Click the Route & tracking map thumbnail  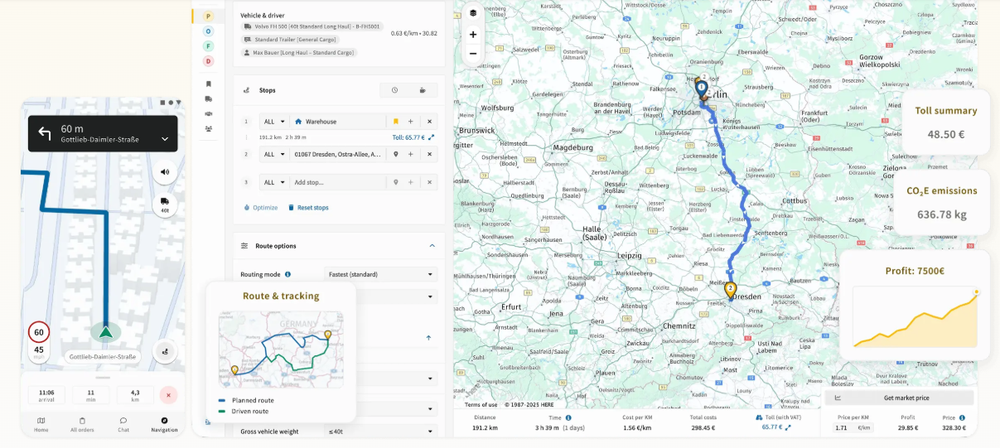point(281,350)
